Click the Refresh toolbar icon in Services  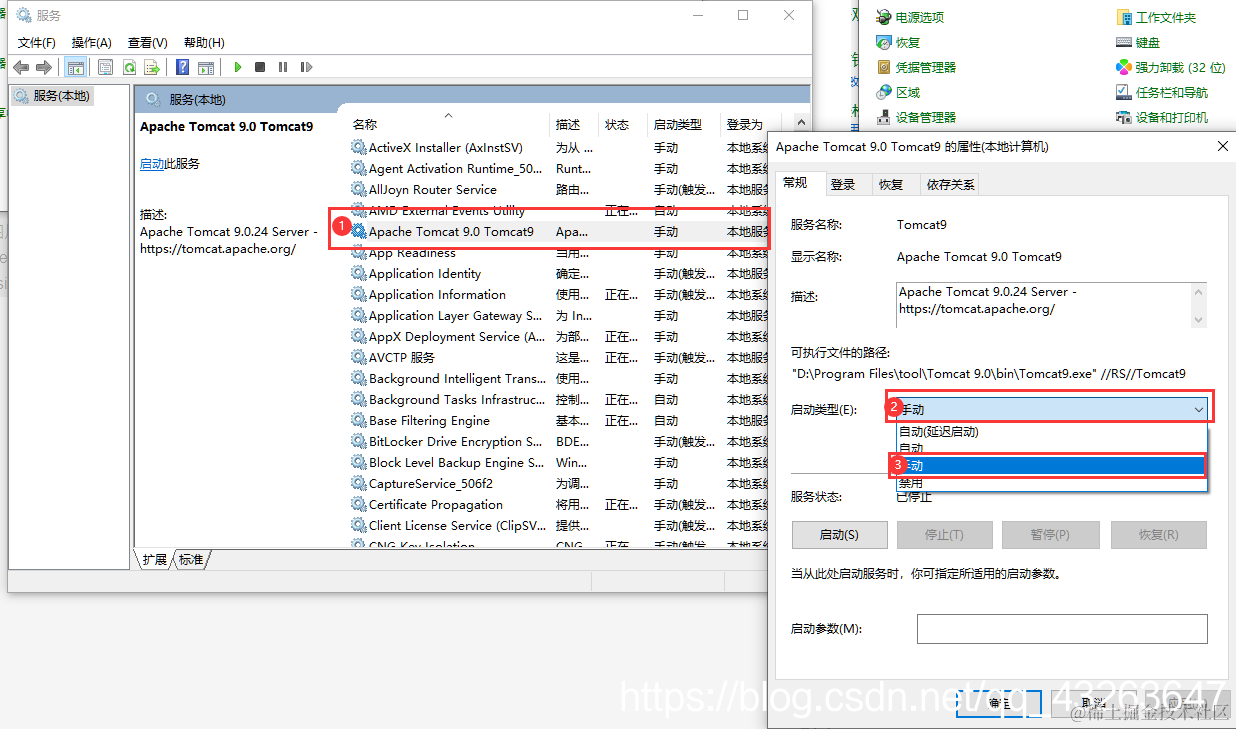click(x=129, y=67)
